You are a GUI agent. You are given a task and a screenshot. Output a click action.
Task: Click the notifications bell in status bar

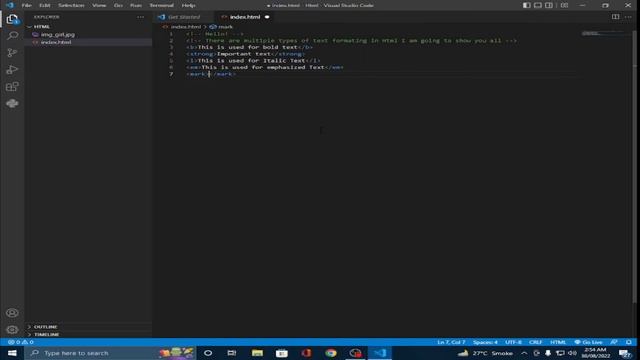coord(629,342)
